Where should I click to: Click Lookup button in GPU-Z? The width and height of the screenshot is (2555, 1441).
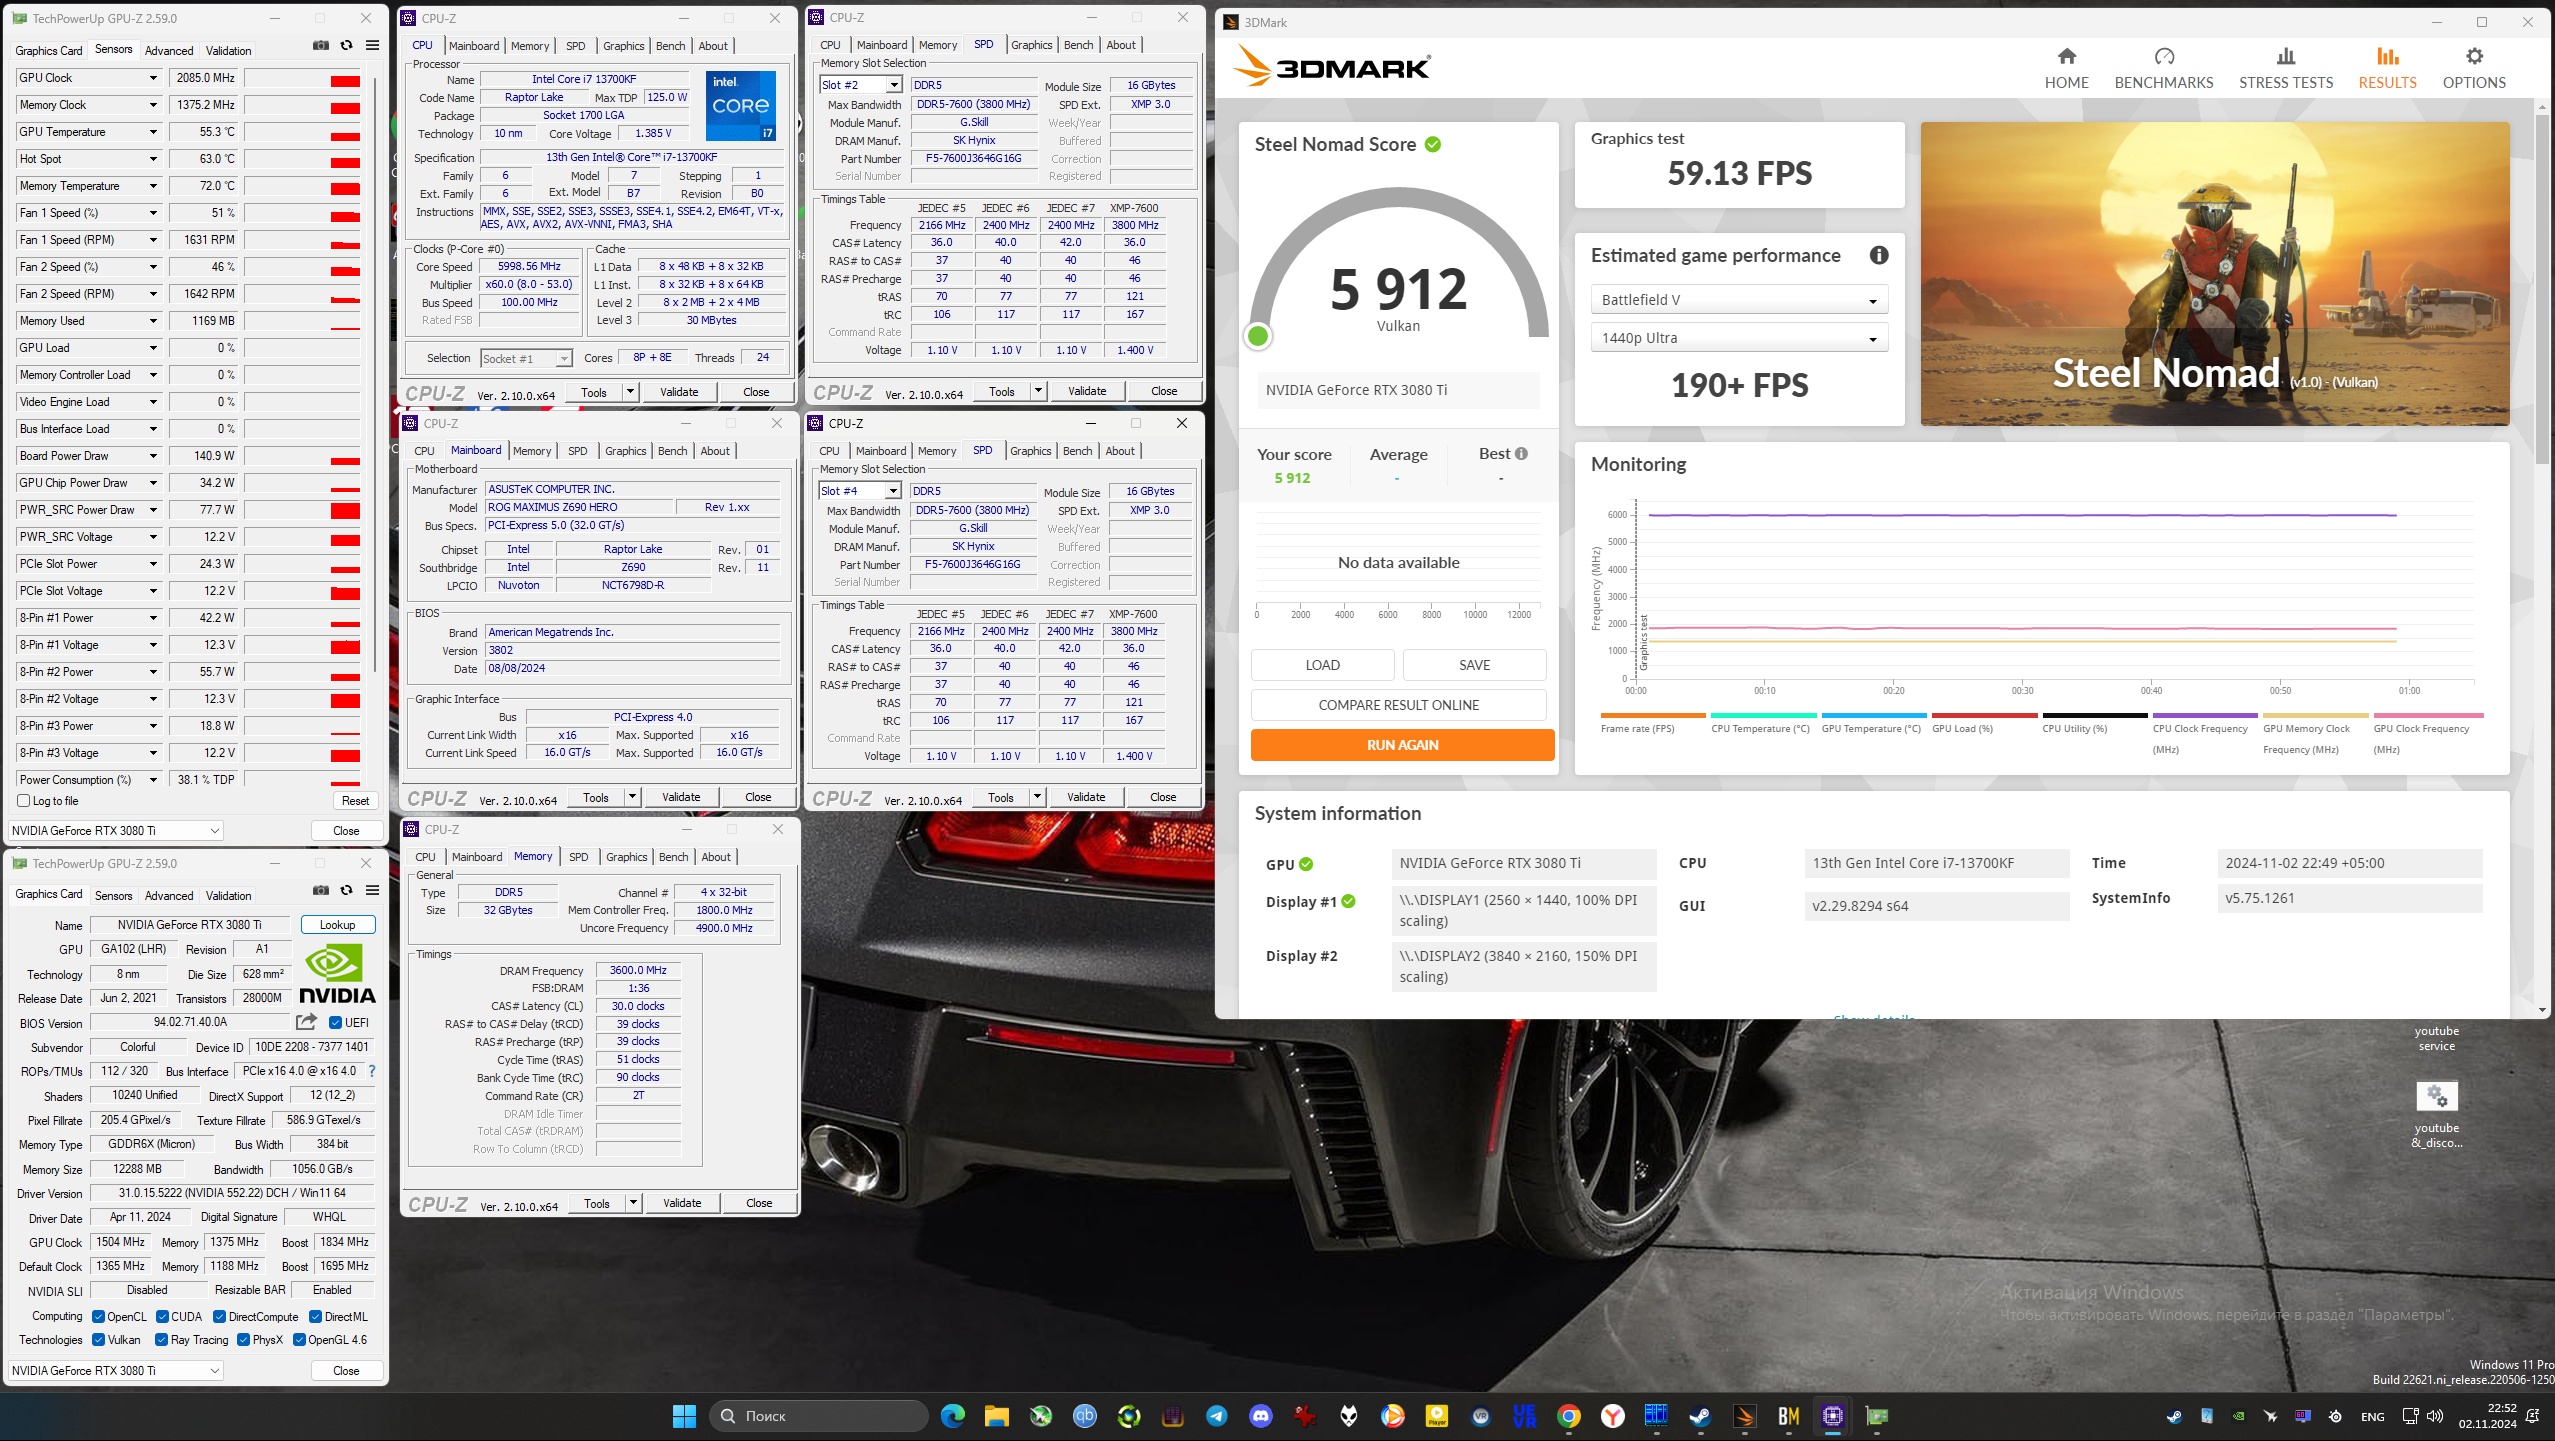tap(338, 925)
